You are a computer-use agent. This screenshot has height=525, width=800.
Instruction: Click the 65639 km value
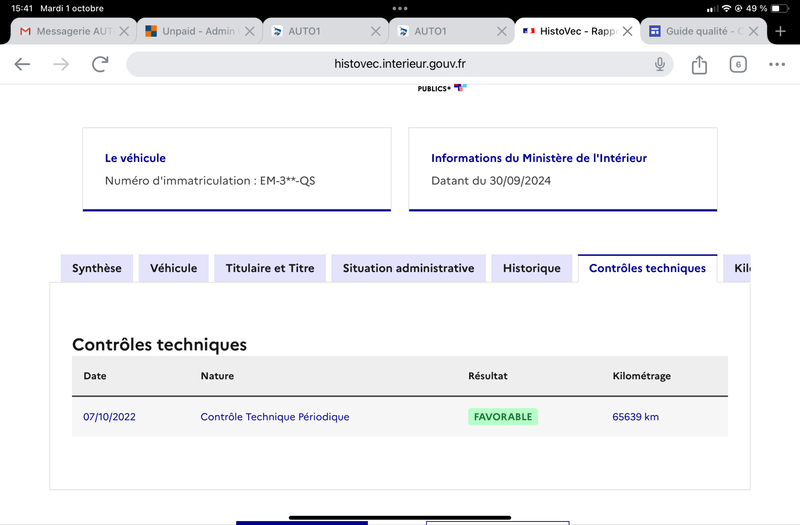coord(635,417)
